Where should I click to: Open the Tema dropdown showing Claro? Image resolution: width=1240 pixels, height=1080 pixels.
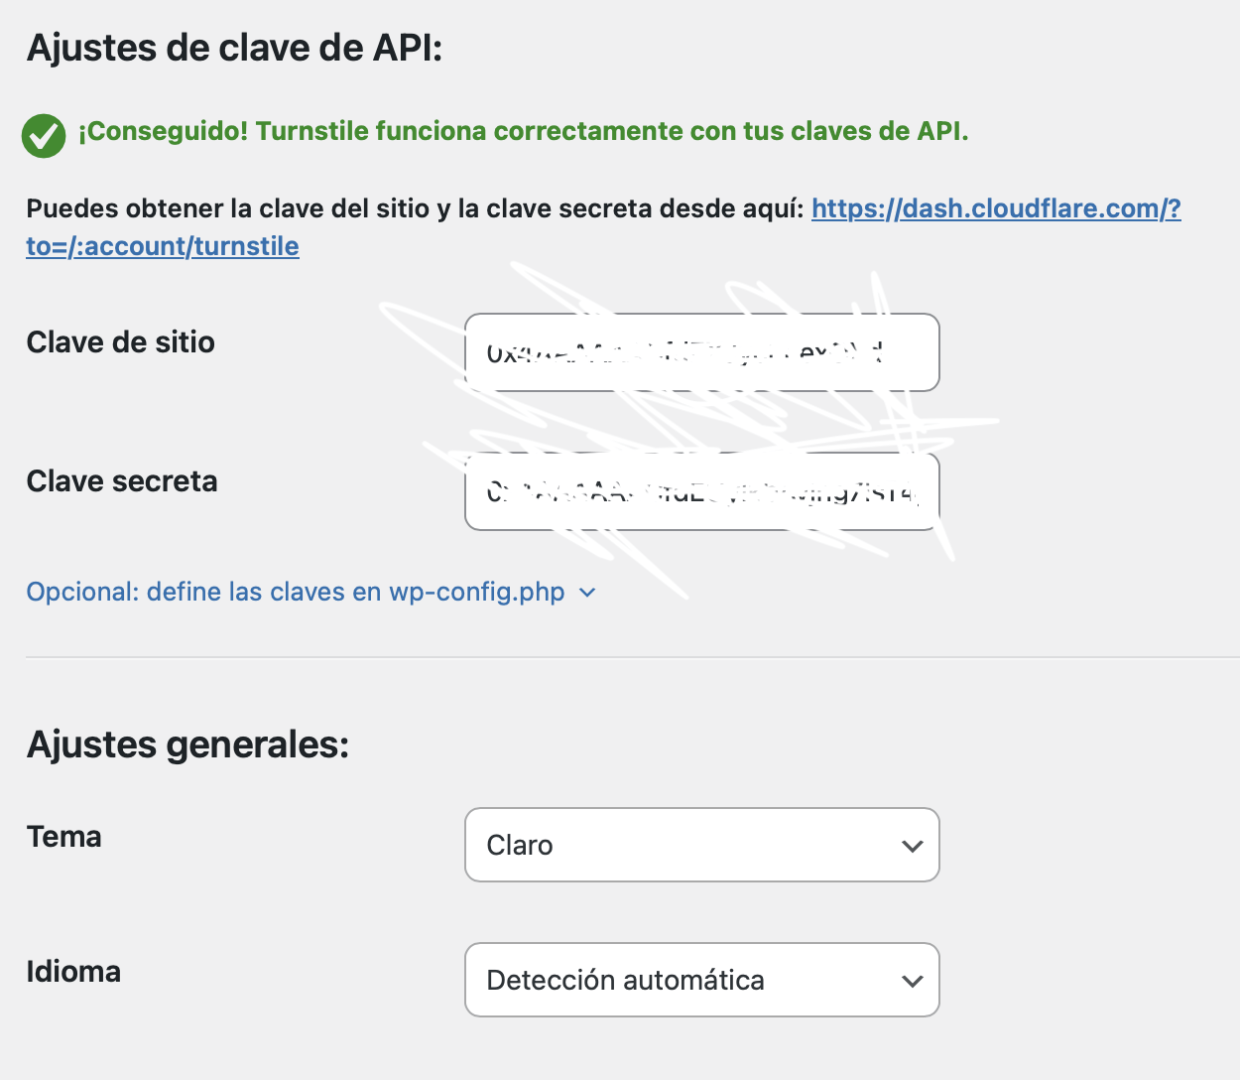pyautogui.click(x=701, y=845)
